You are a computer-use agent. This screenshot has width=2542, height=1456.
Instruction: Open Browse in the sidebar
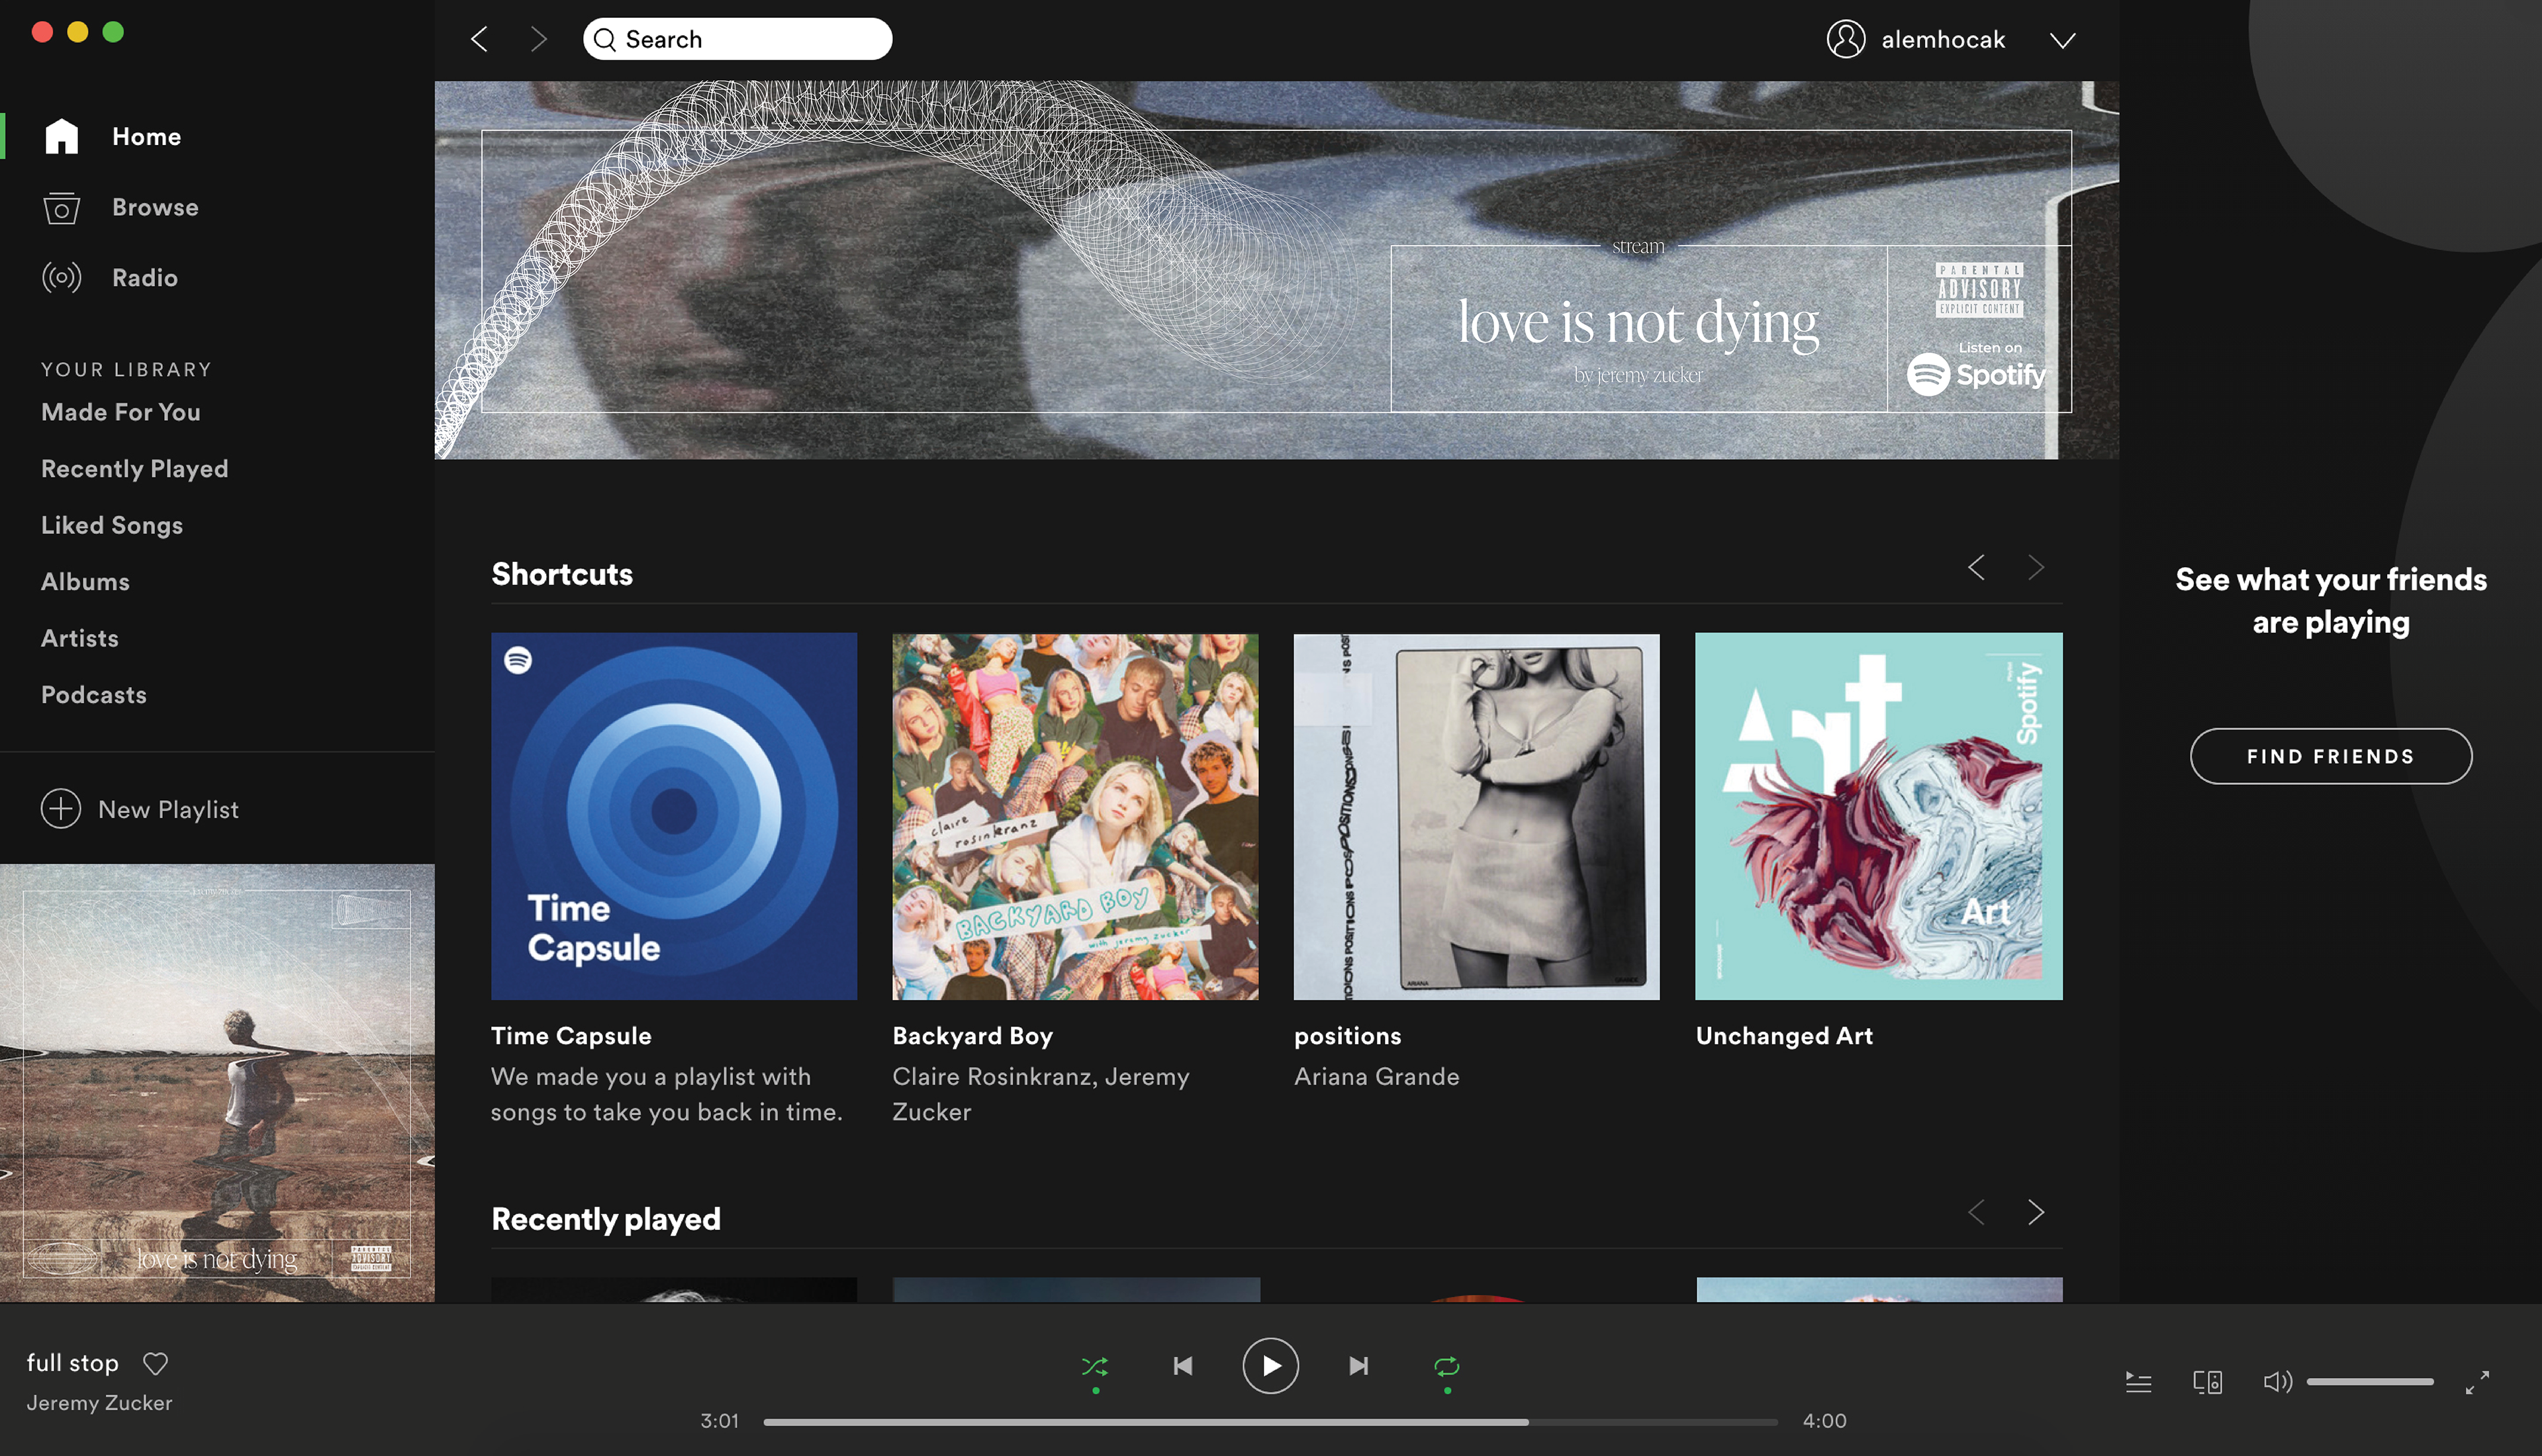coord(155,207)
